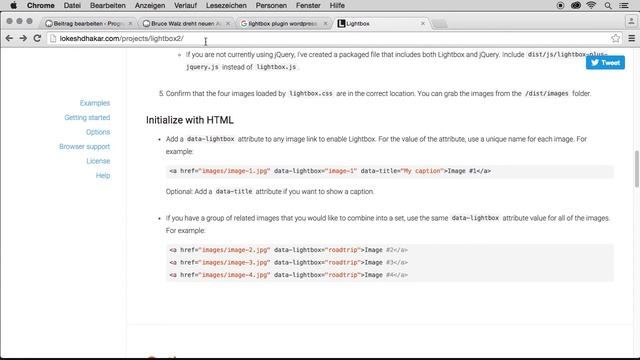This screenshot has height=360, width=640.
Task: Reload the current page
Action: (37, 38)
